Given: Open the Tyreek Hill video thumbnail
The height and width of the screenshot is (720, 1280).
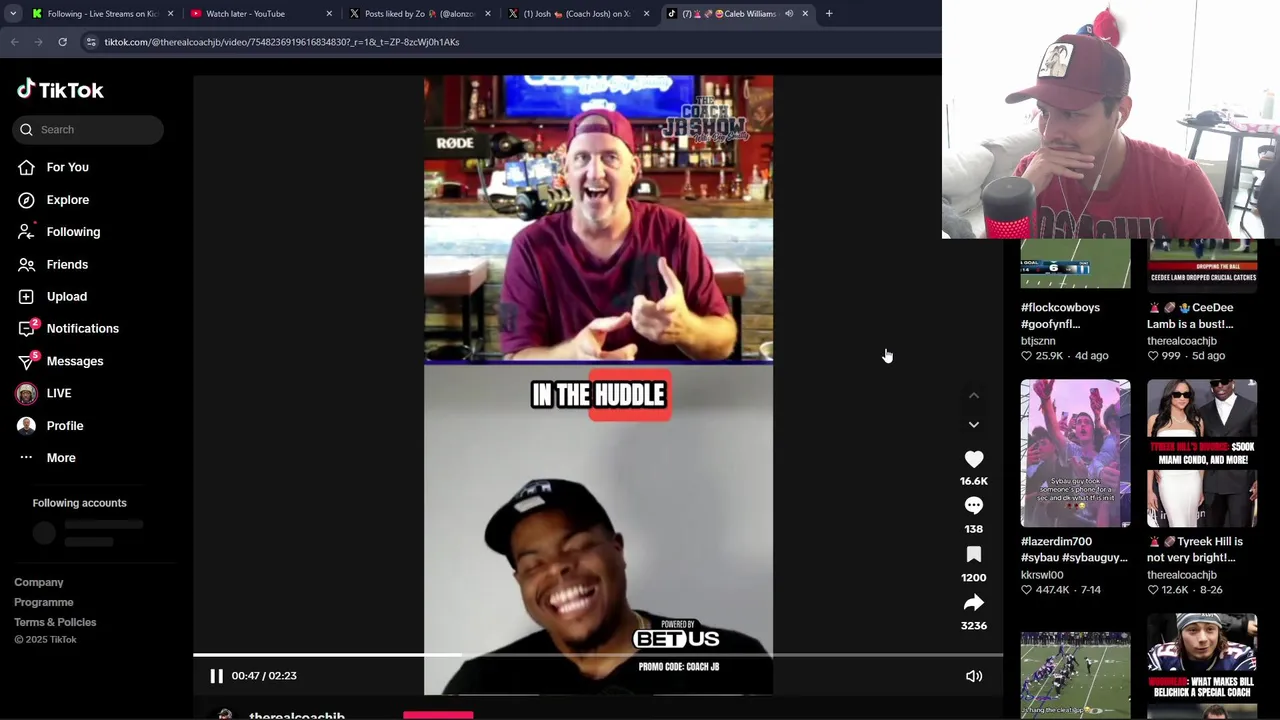Looking at the screenshot, I should 1201,453.
